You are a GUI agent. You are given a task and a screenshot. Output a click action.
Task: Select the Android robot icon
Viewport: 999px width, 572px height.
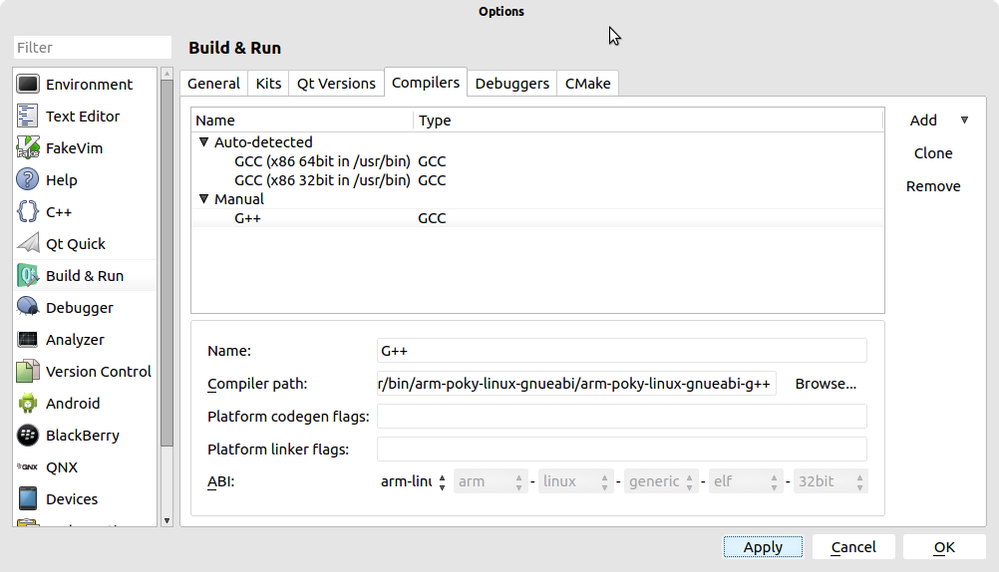(x=28, y=404)
